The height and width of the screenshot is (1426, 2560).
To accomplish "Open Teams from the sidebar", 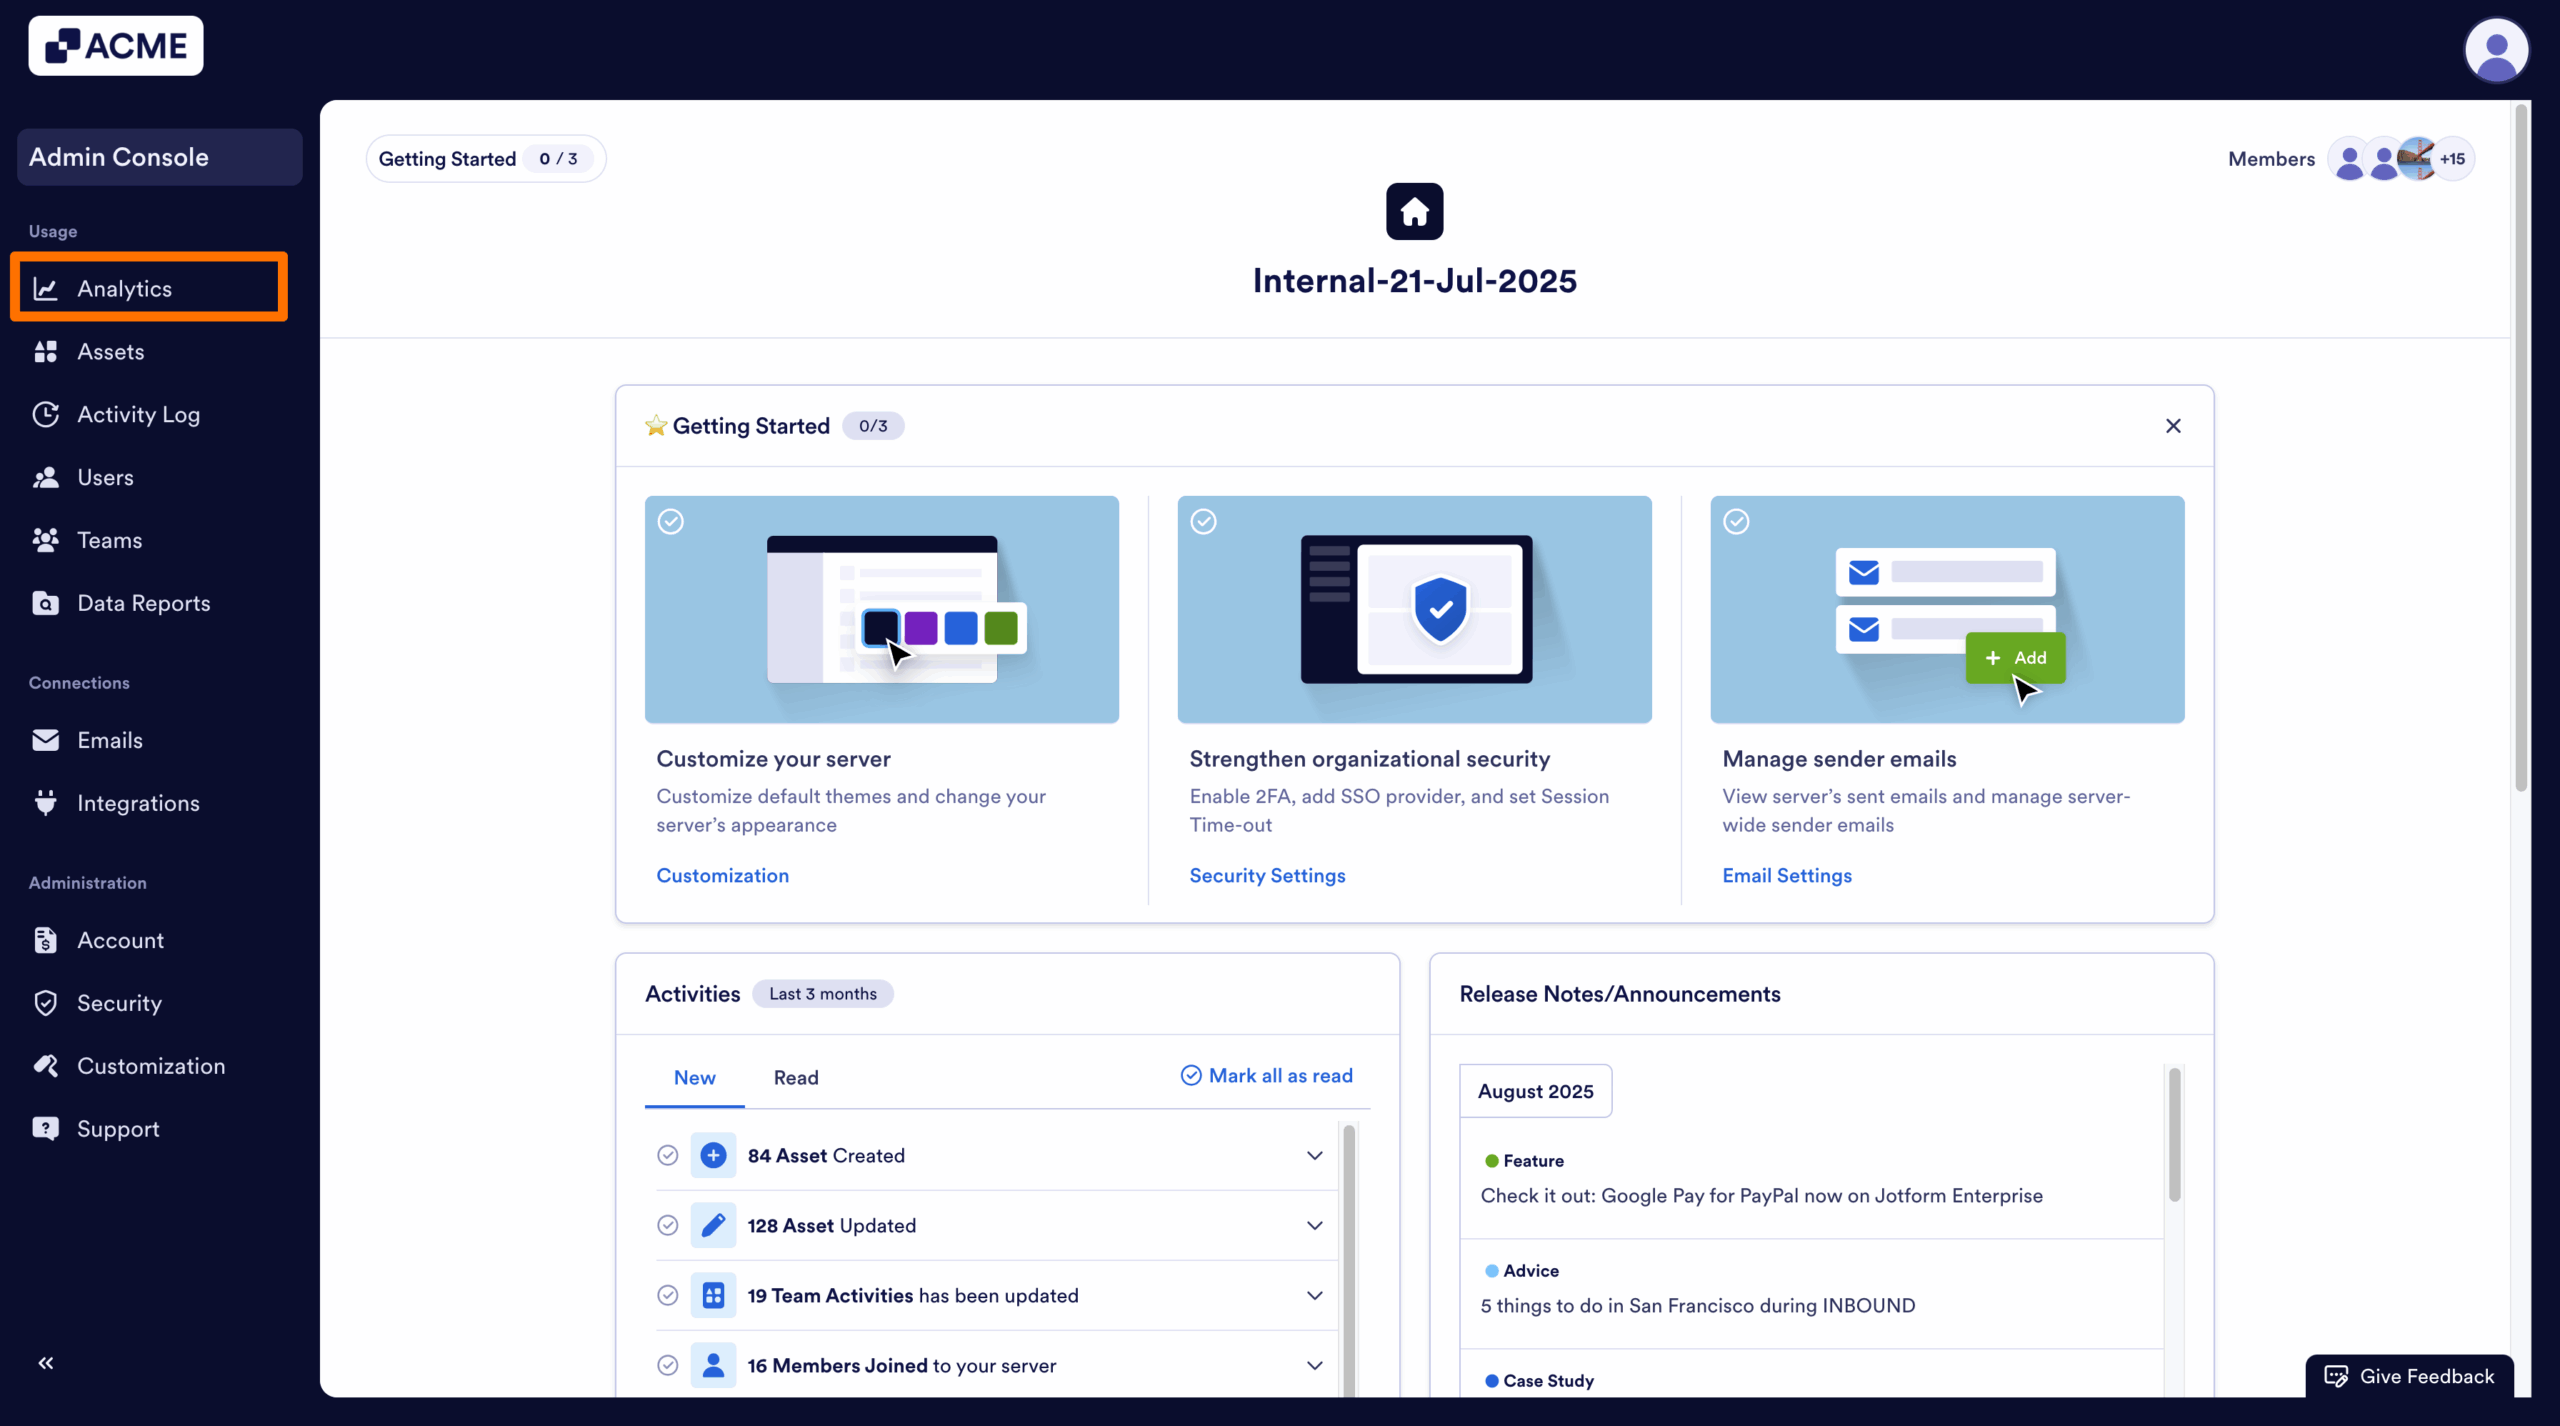I will click(x=109, y=540).
